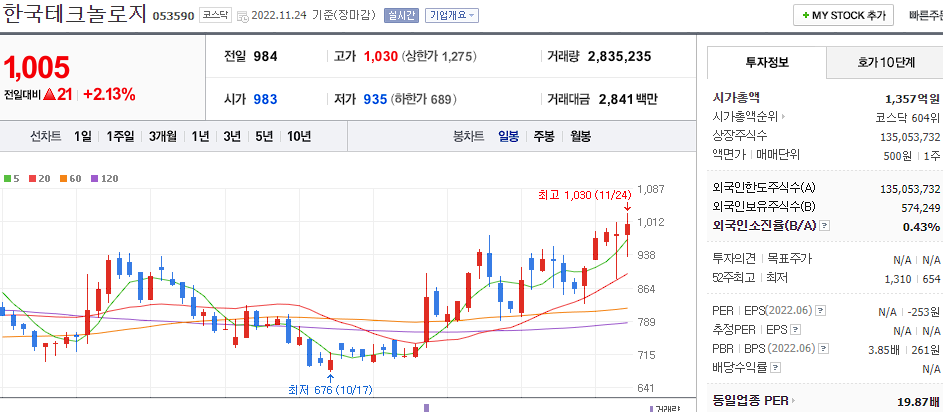
Task: Click the 실시간 badge button
Action: tap(402, 16)
